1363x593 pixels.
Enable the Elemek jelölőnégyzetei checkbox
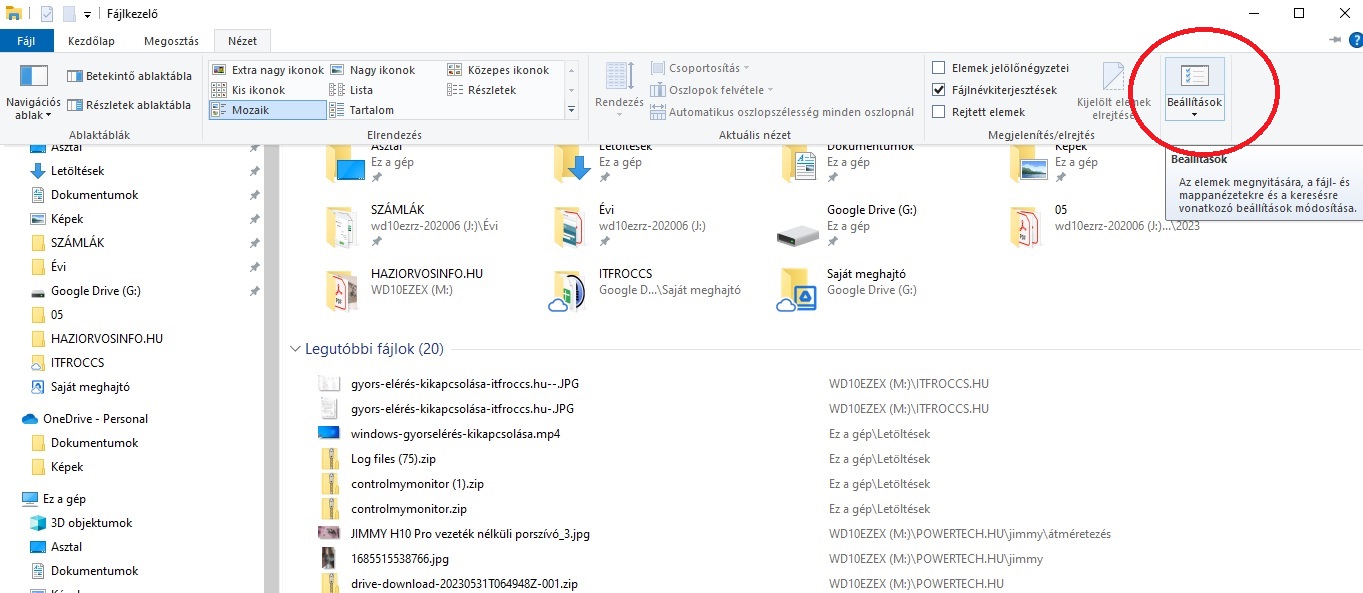(938, 68)
